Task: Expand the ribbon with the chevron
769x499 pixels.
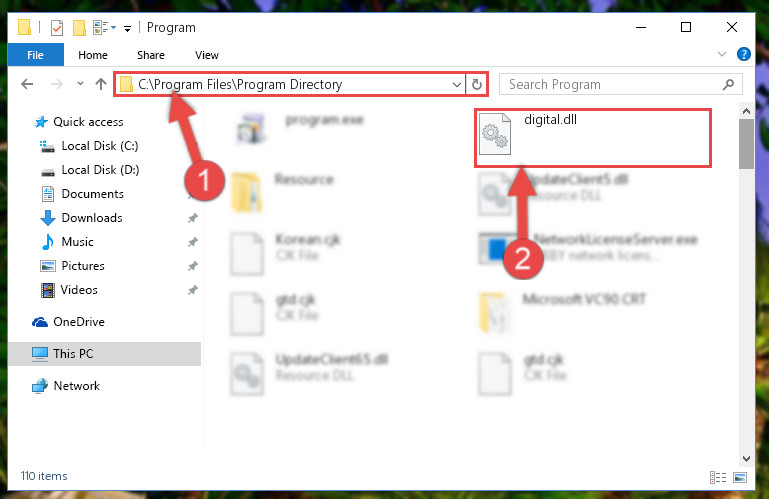Action: click(x=721, y=54)
